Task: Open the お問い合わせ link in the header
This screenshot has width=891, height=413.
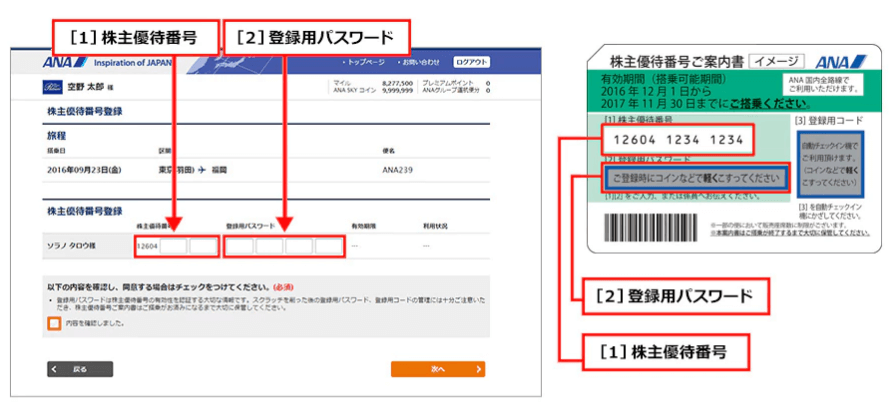Action: (419, 62)
